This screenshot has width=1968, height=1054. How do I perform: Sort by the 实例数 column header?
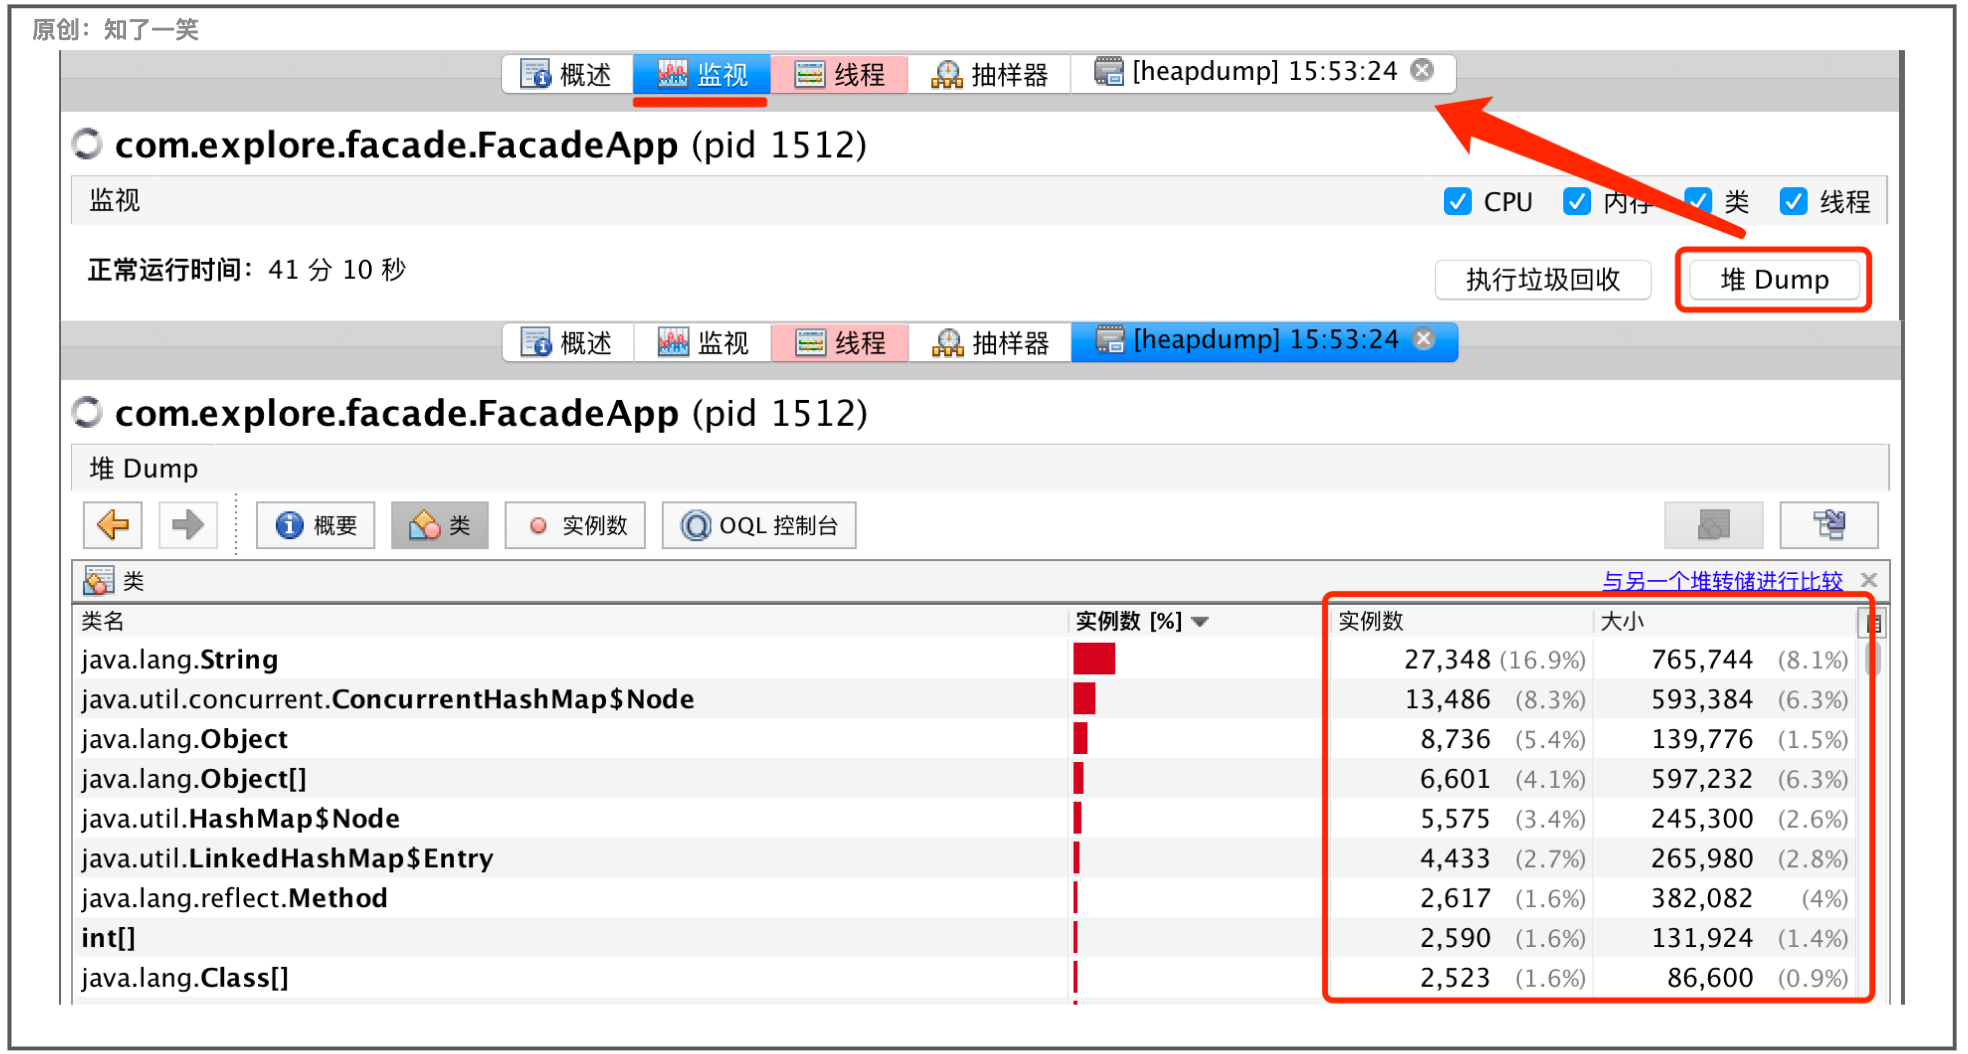1464,621
